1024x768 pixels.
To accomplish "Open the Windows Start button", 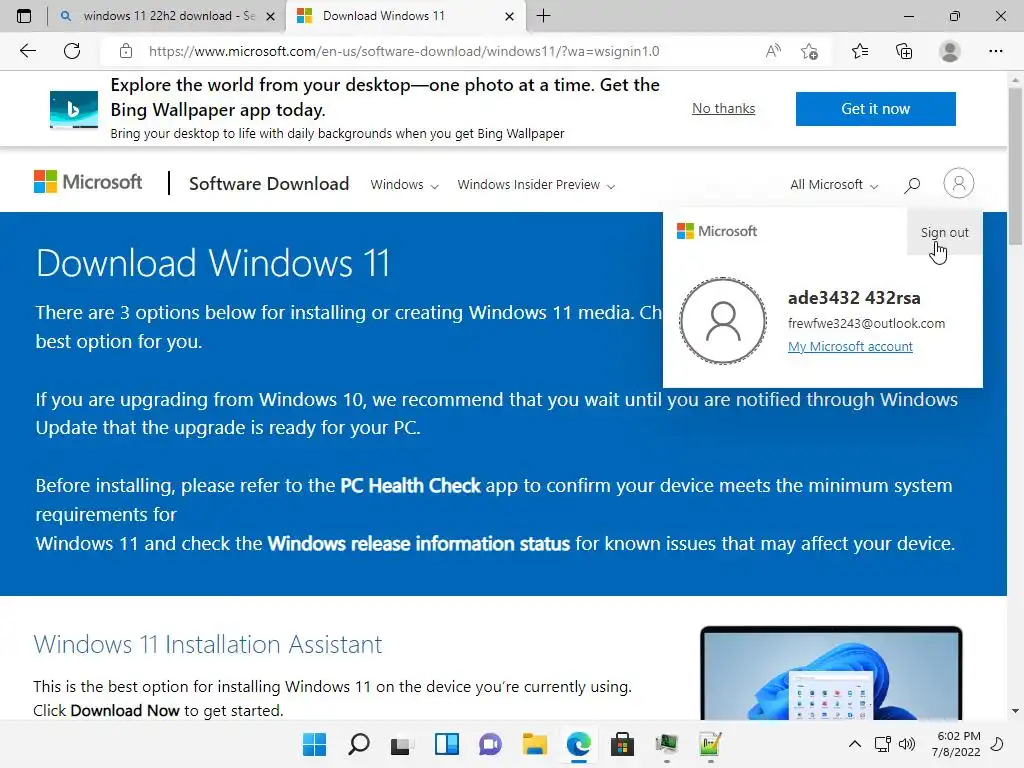I will [314, 744].
